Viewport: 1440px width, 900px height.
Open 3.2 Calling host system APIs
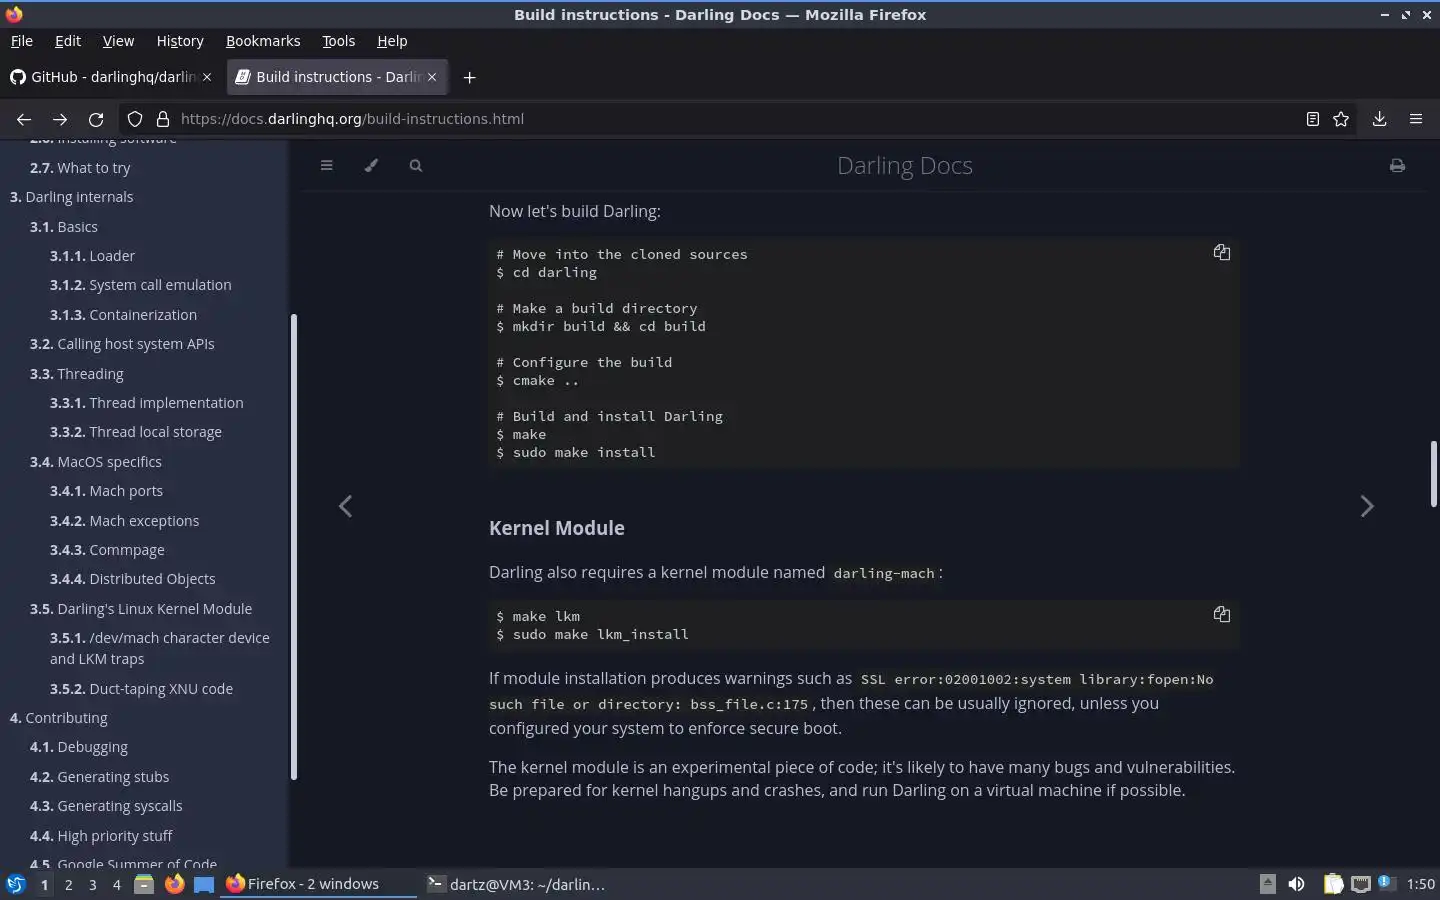[x=122, y=344]
